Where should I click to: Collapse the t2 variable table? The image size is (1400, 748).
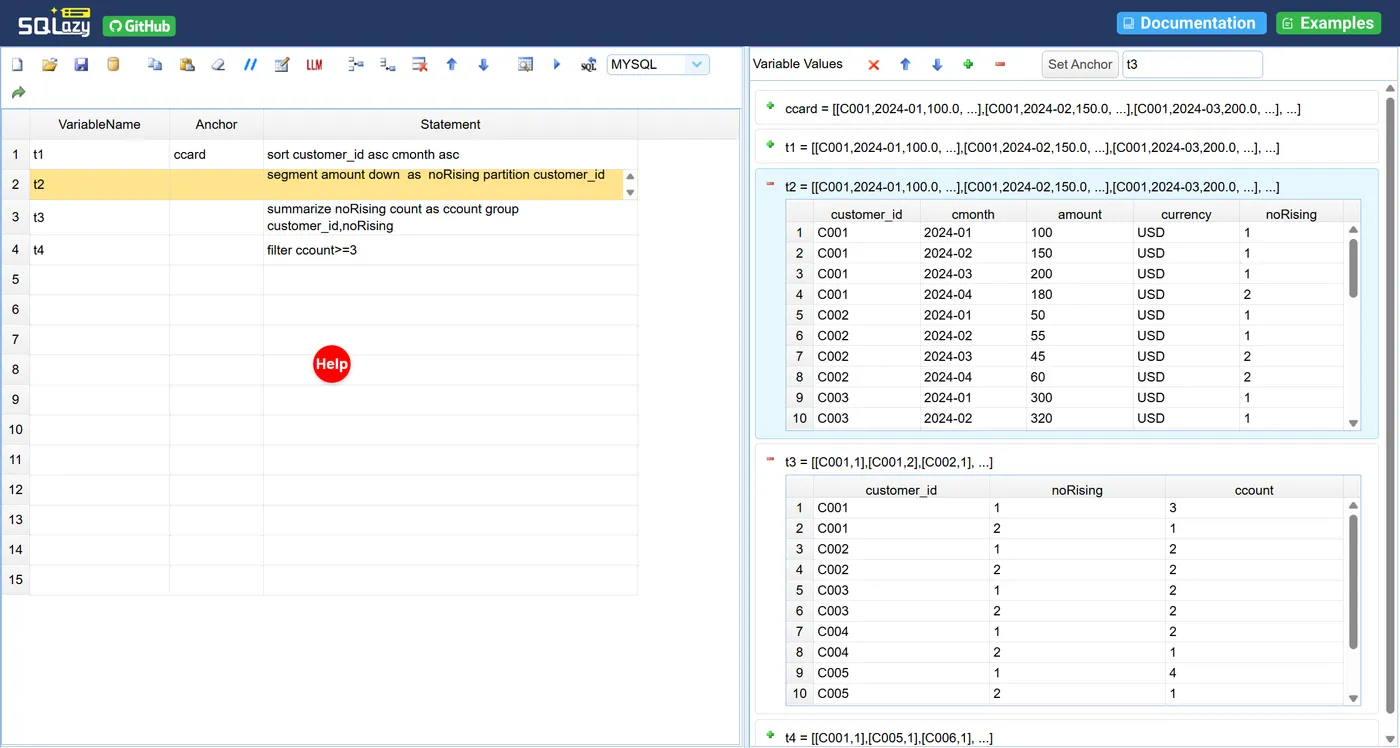coord(770,184)
